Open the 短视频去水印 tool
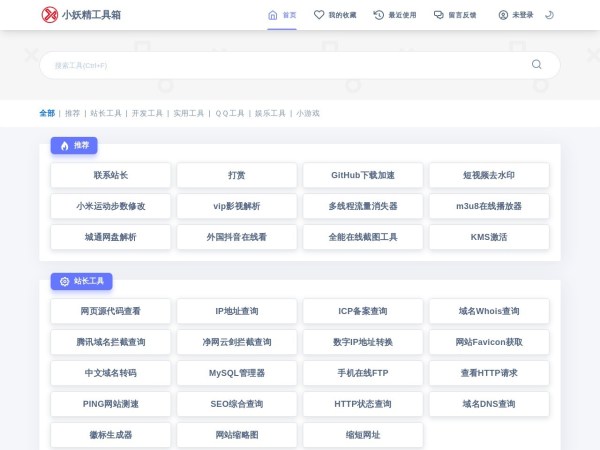 pos(489,175)
